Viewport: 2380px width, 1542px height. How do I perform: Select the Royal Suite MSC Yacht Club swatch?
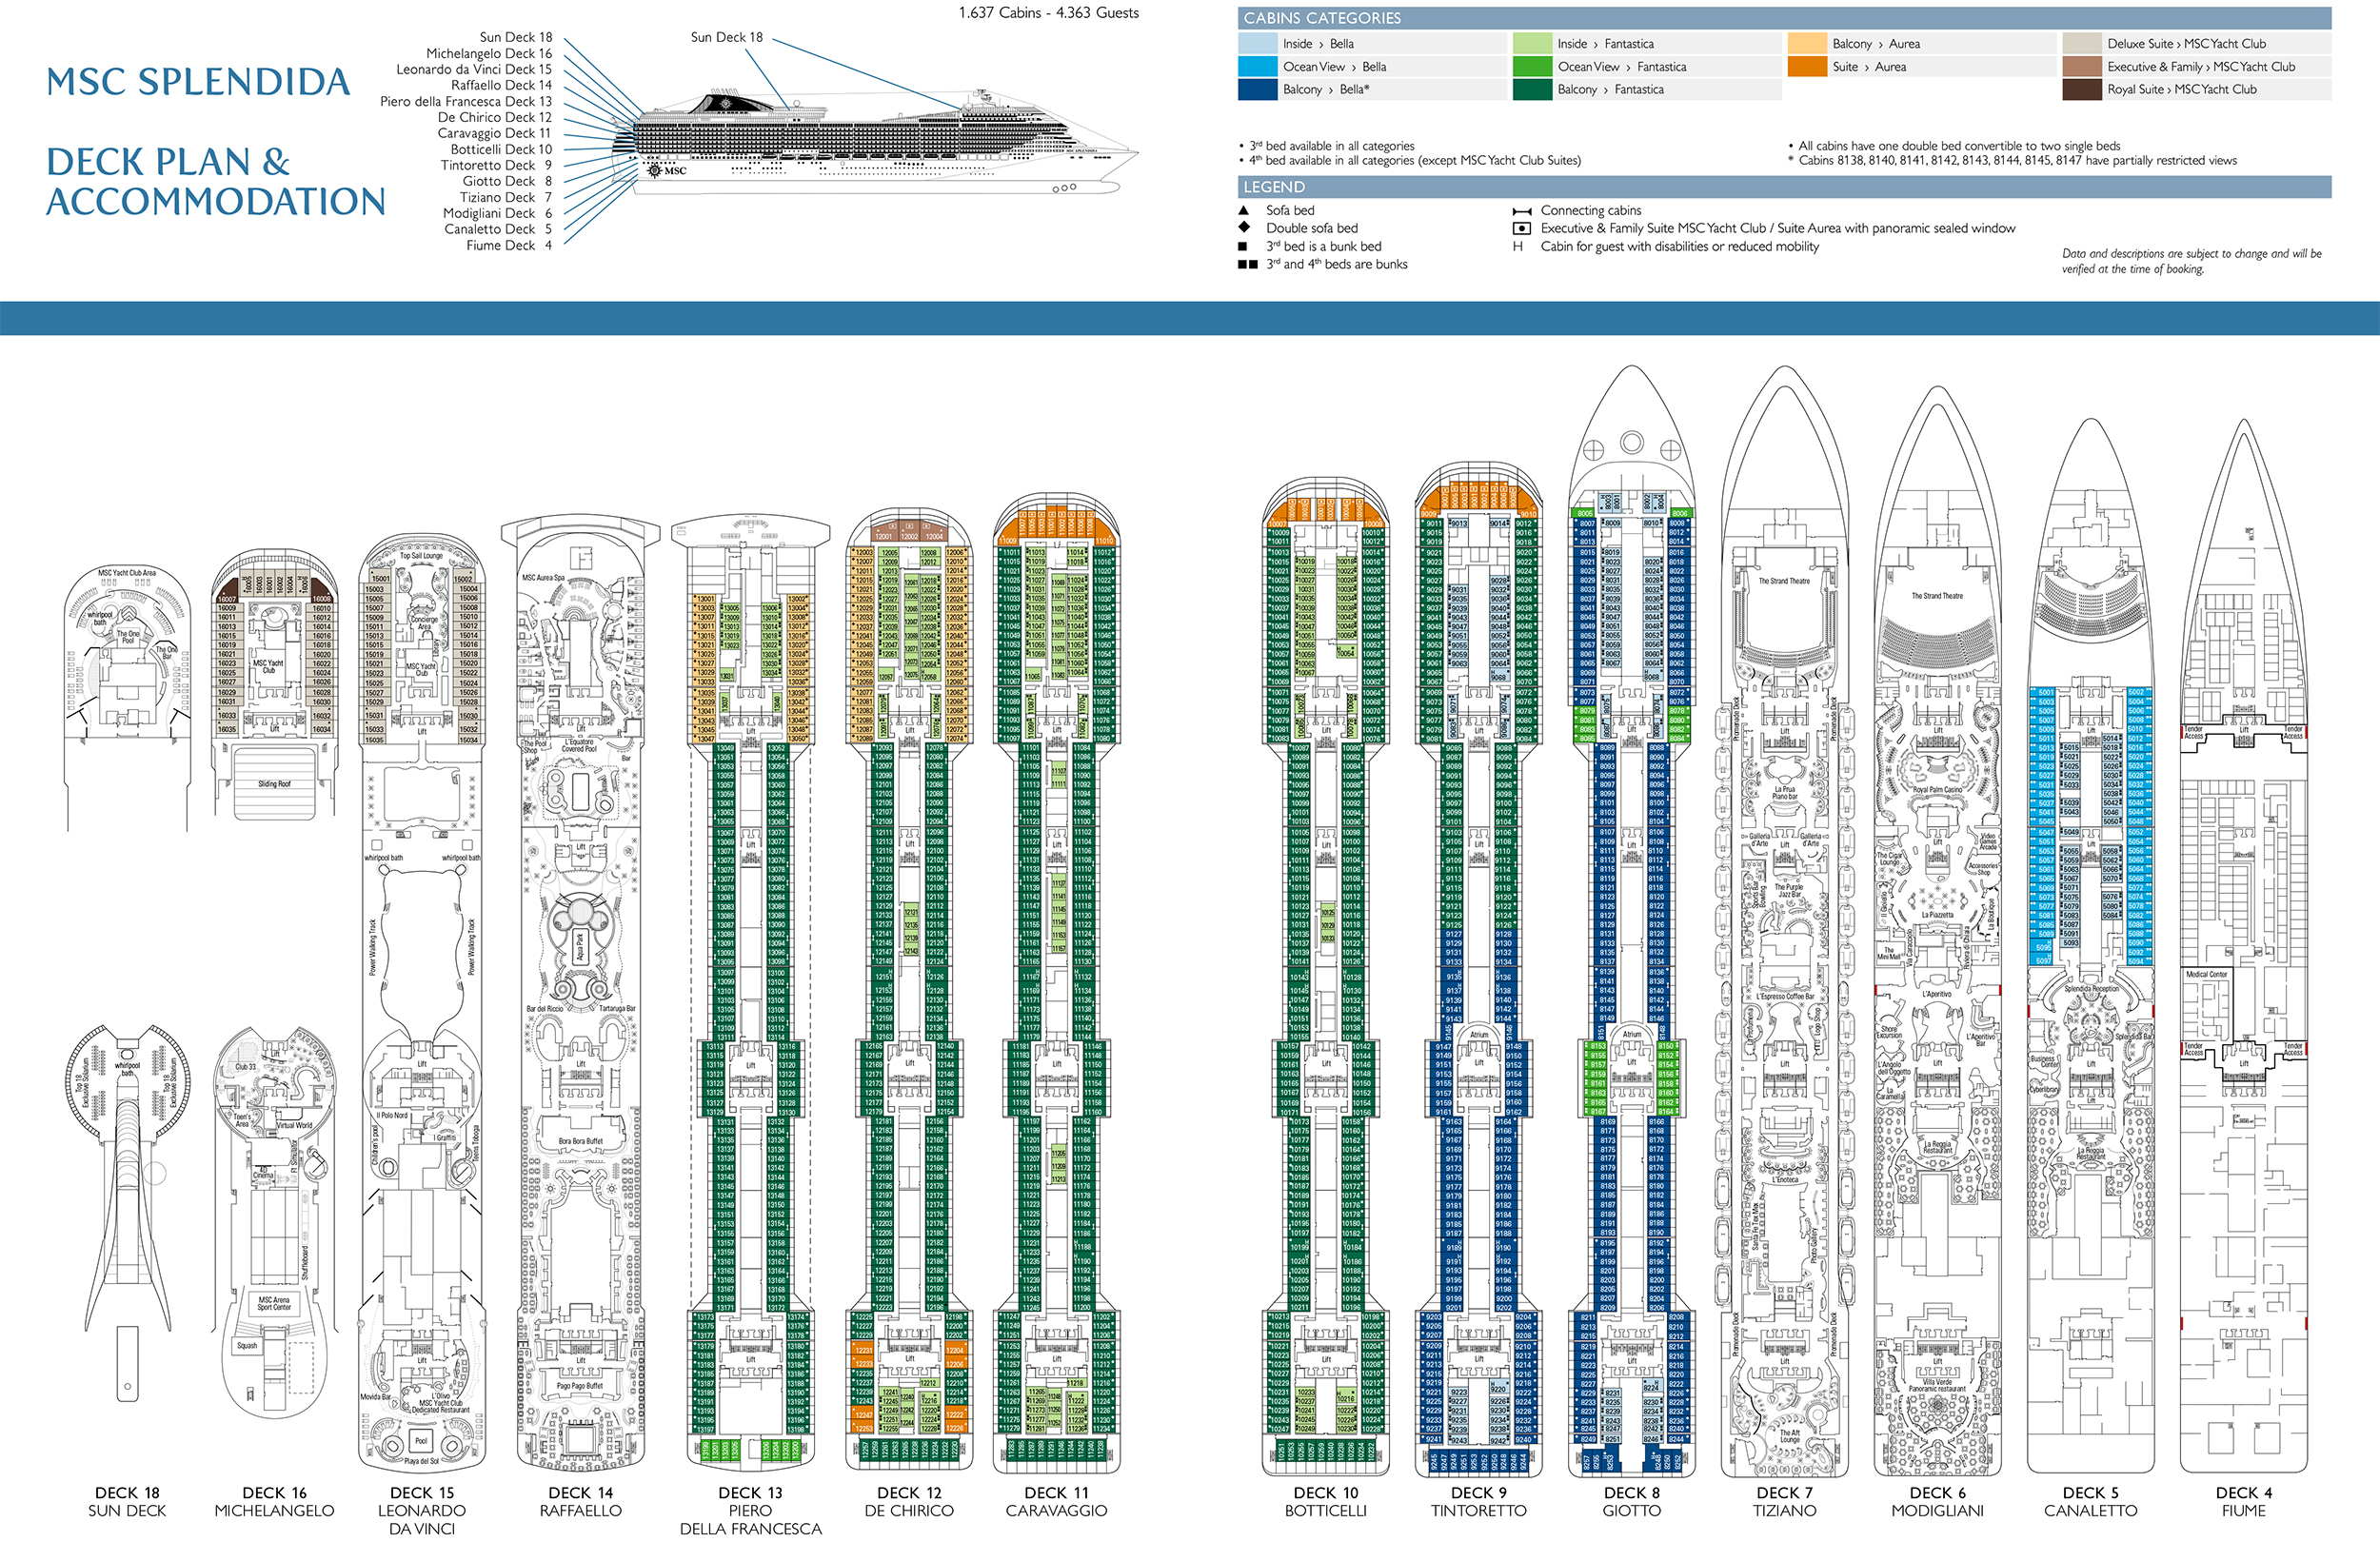pos(2081,89)
